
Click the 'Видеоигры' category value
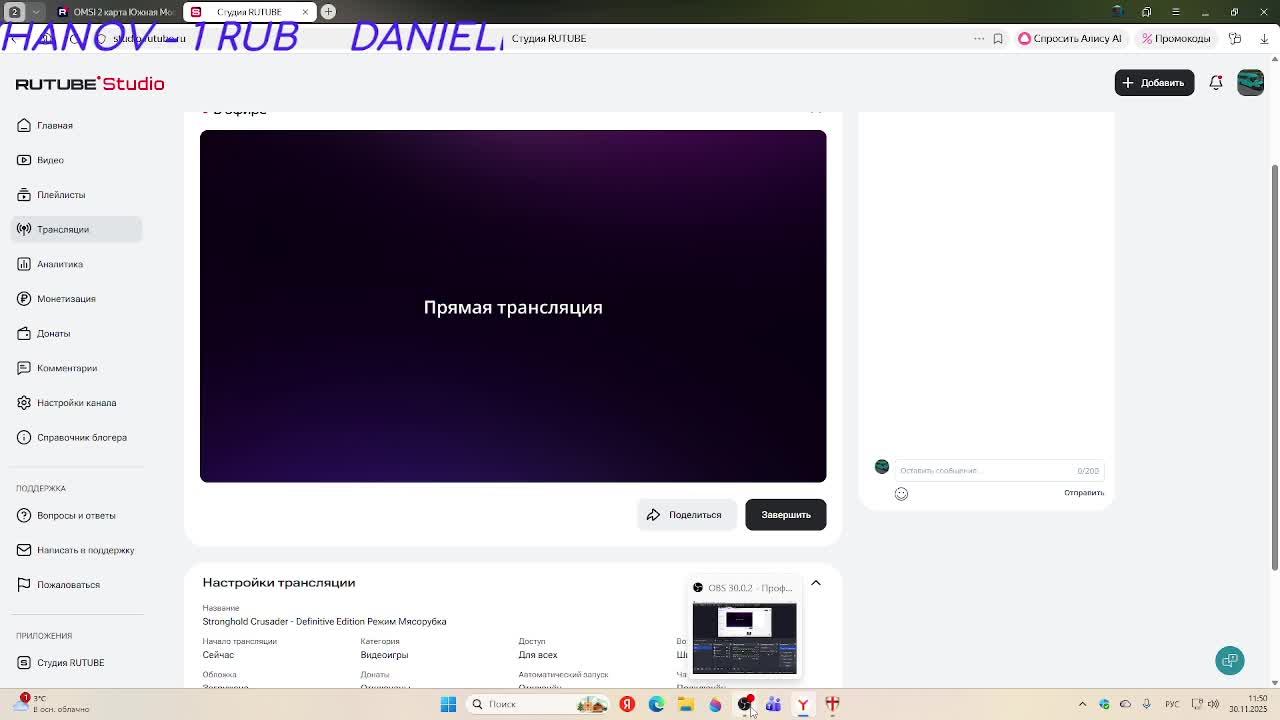pyautogui.click(x=384, y=655)
